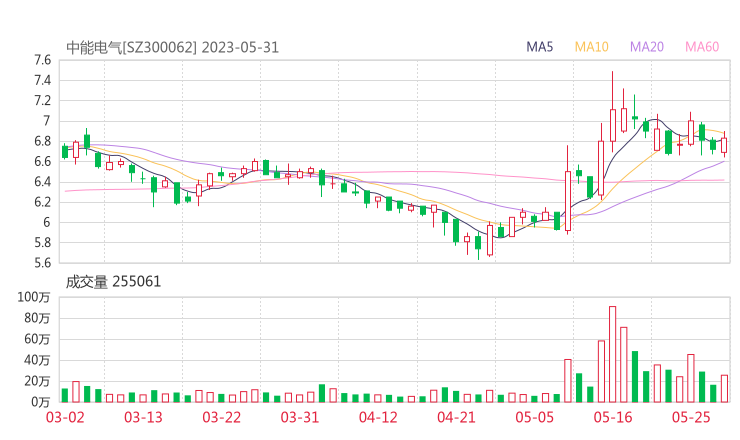
Task: Click the 5.6 price axis label
Action: coord(42,262)
